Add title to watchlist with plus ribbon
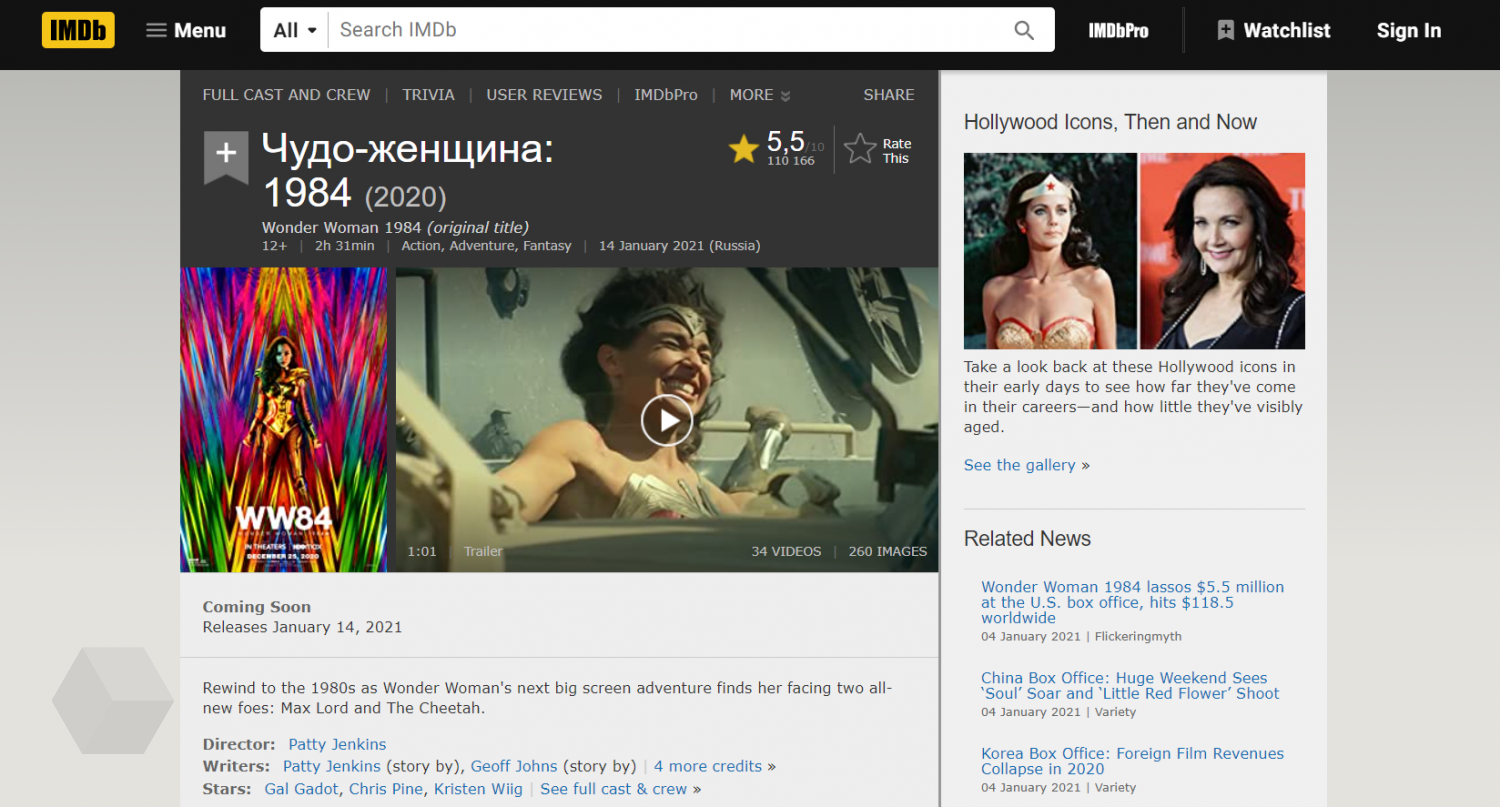Viewport: 1500px width, 807px height. [x=226, y=156]
